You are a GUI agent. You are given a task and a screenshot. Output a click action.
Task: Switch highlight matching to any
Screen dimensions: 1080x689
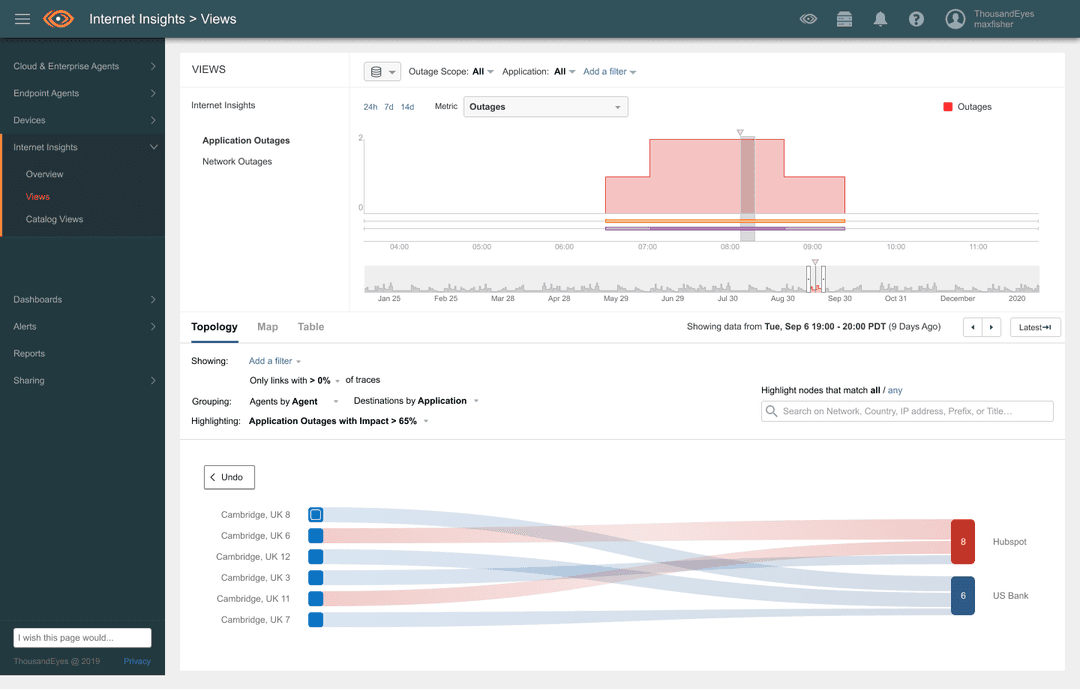[895, 390]
